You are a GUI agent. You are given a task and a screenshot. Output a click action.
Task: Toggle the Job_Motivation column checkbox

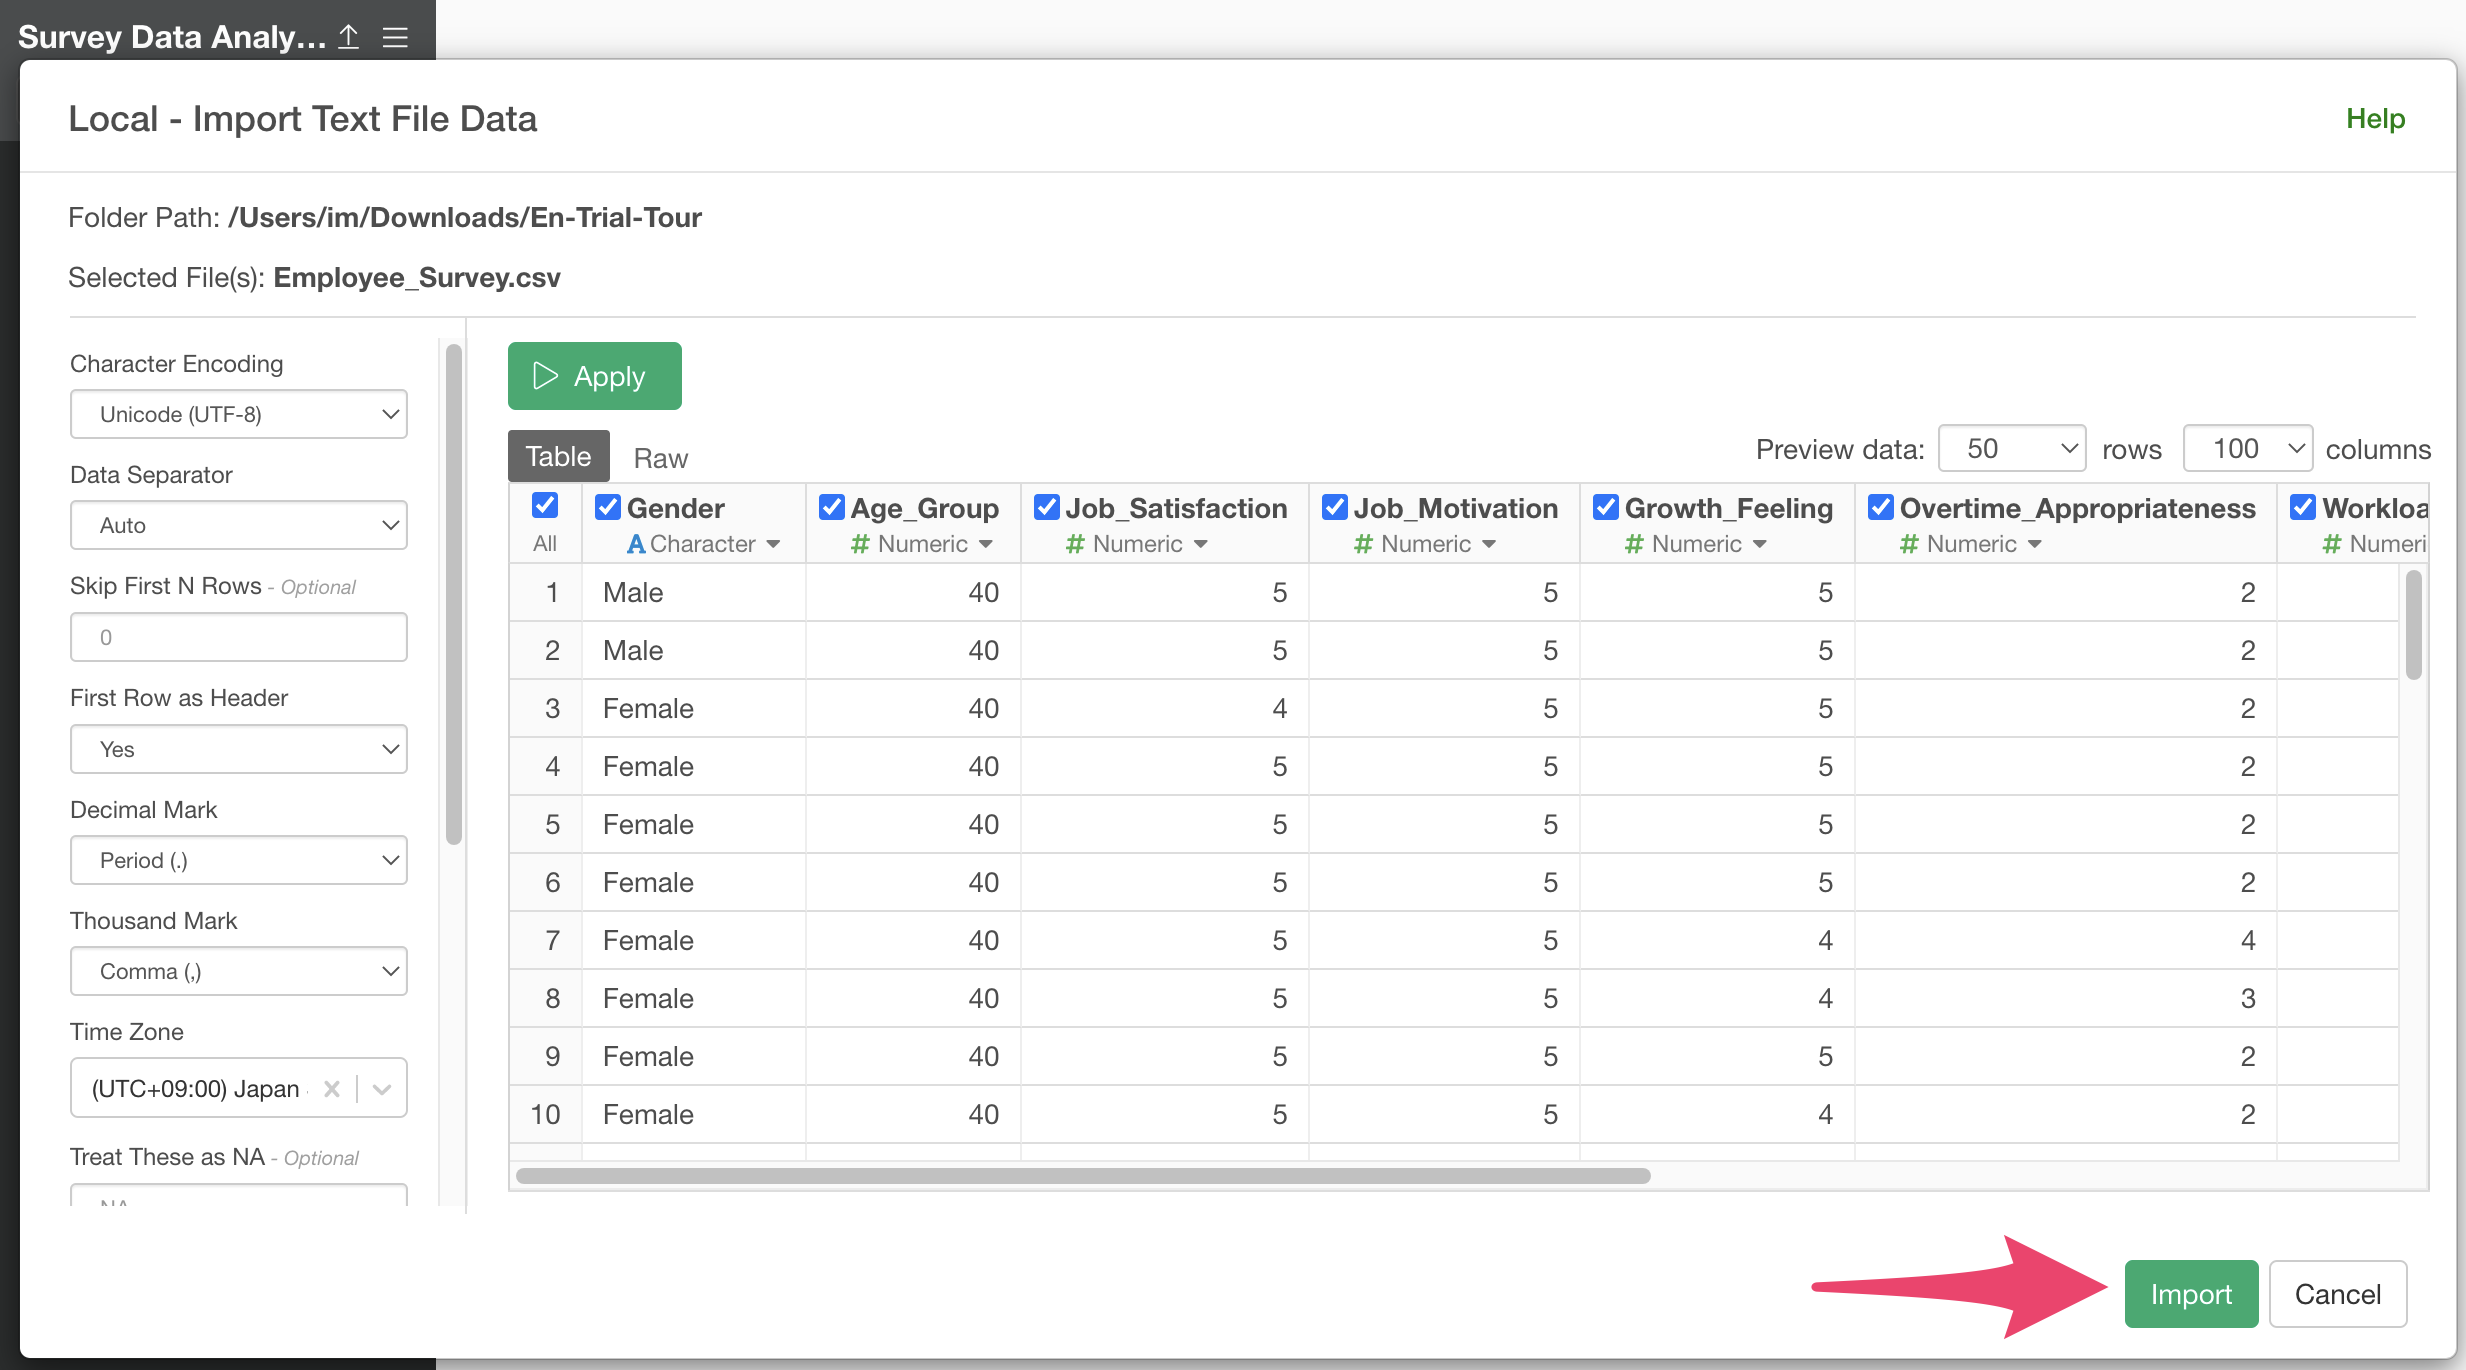[x=1335, y=507]
